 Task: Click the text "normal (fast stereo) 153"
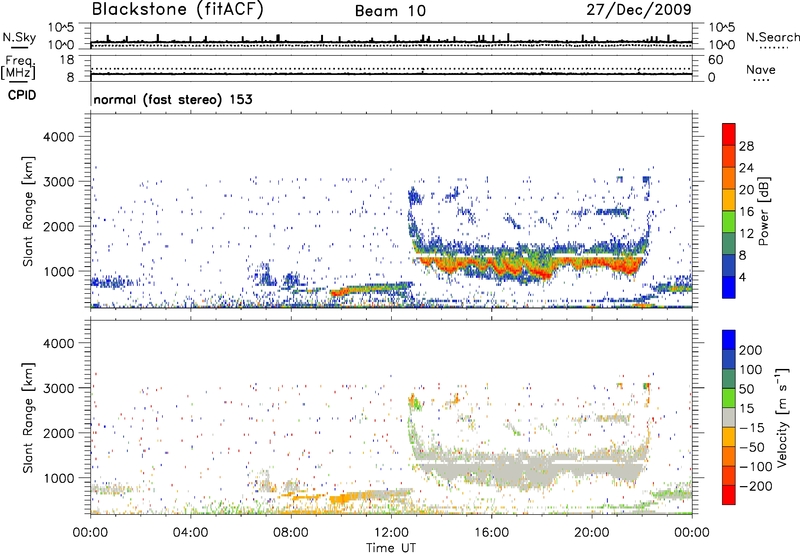(173, 99)
